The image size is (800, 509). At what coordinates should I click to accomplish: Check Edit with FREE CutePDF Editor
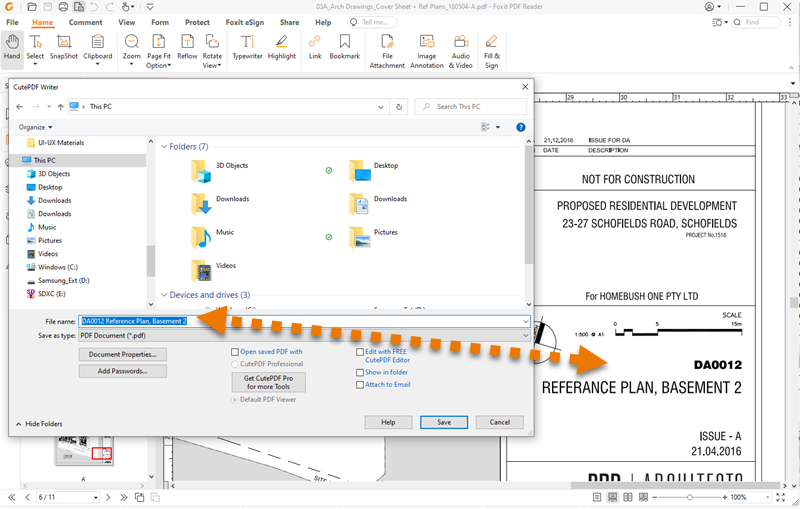(360, 351)
